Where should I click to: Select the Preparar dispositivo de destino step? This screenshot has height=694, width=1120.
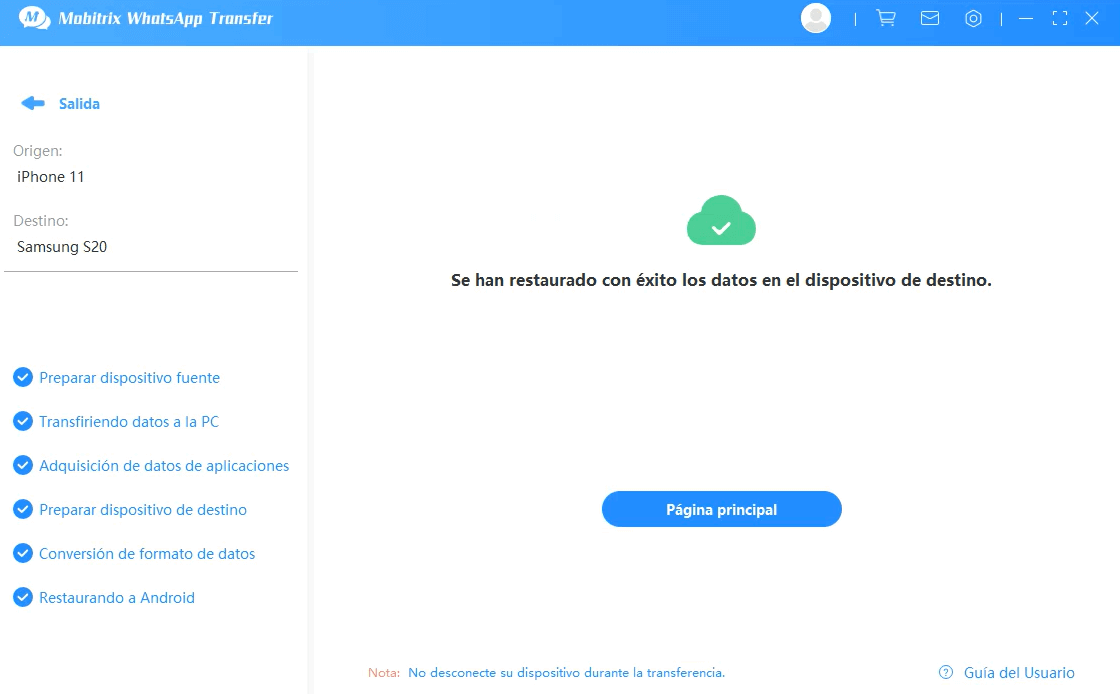click(x=143, y=510)
